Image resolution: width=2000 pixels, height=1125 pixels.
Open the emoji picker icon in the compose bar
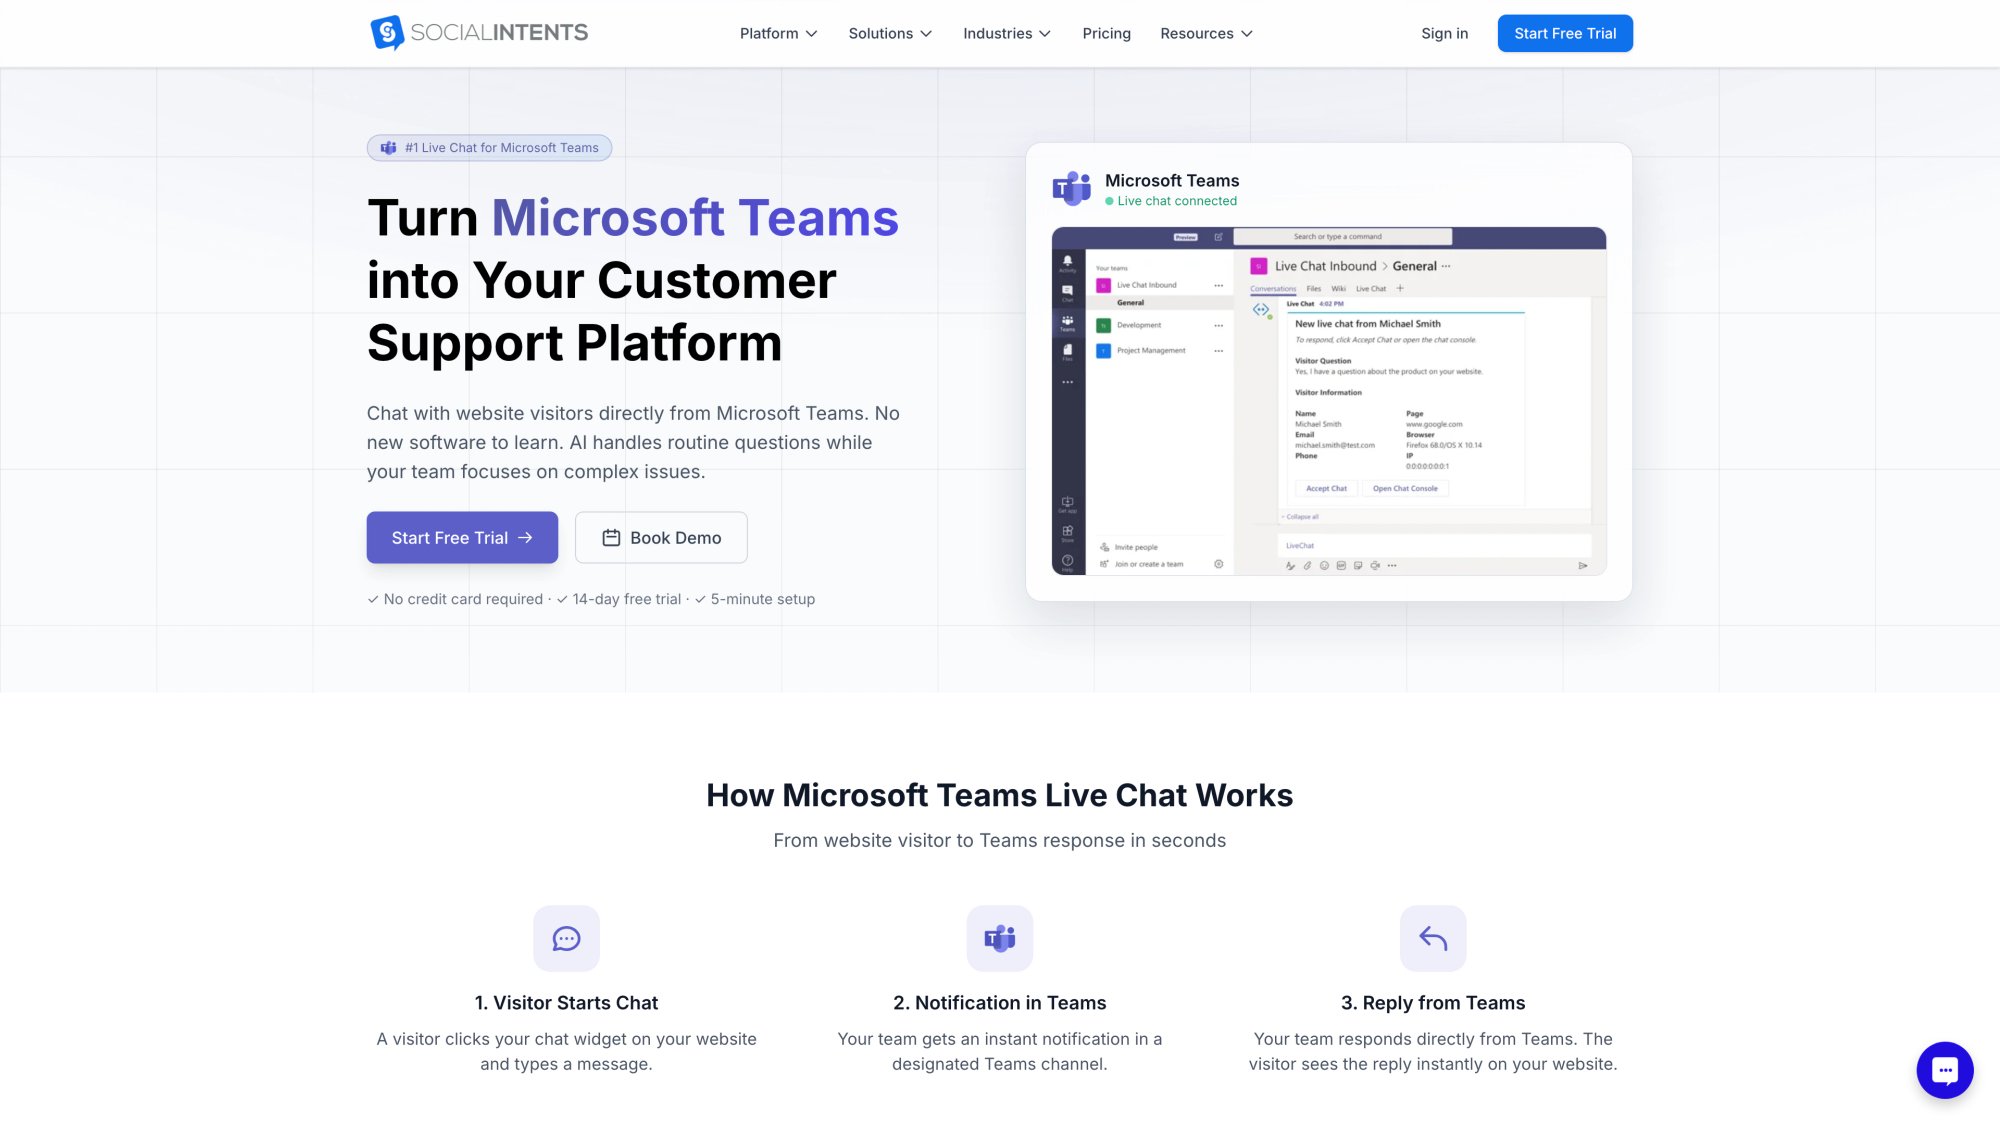point(1324,566)
